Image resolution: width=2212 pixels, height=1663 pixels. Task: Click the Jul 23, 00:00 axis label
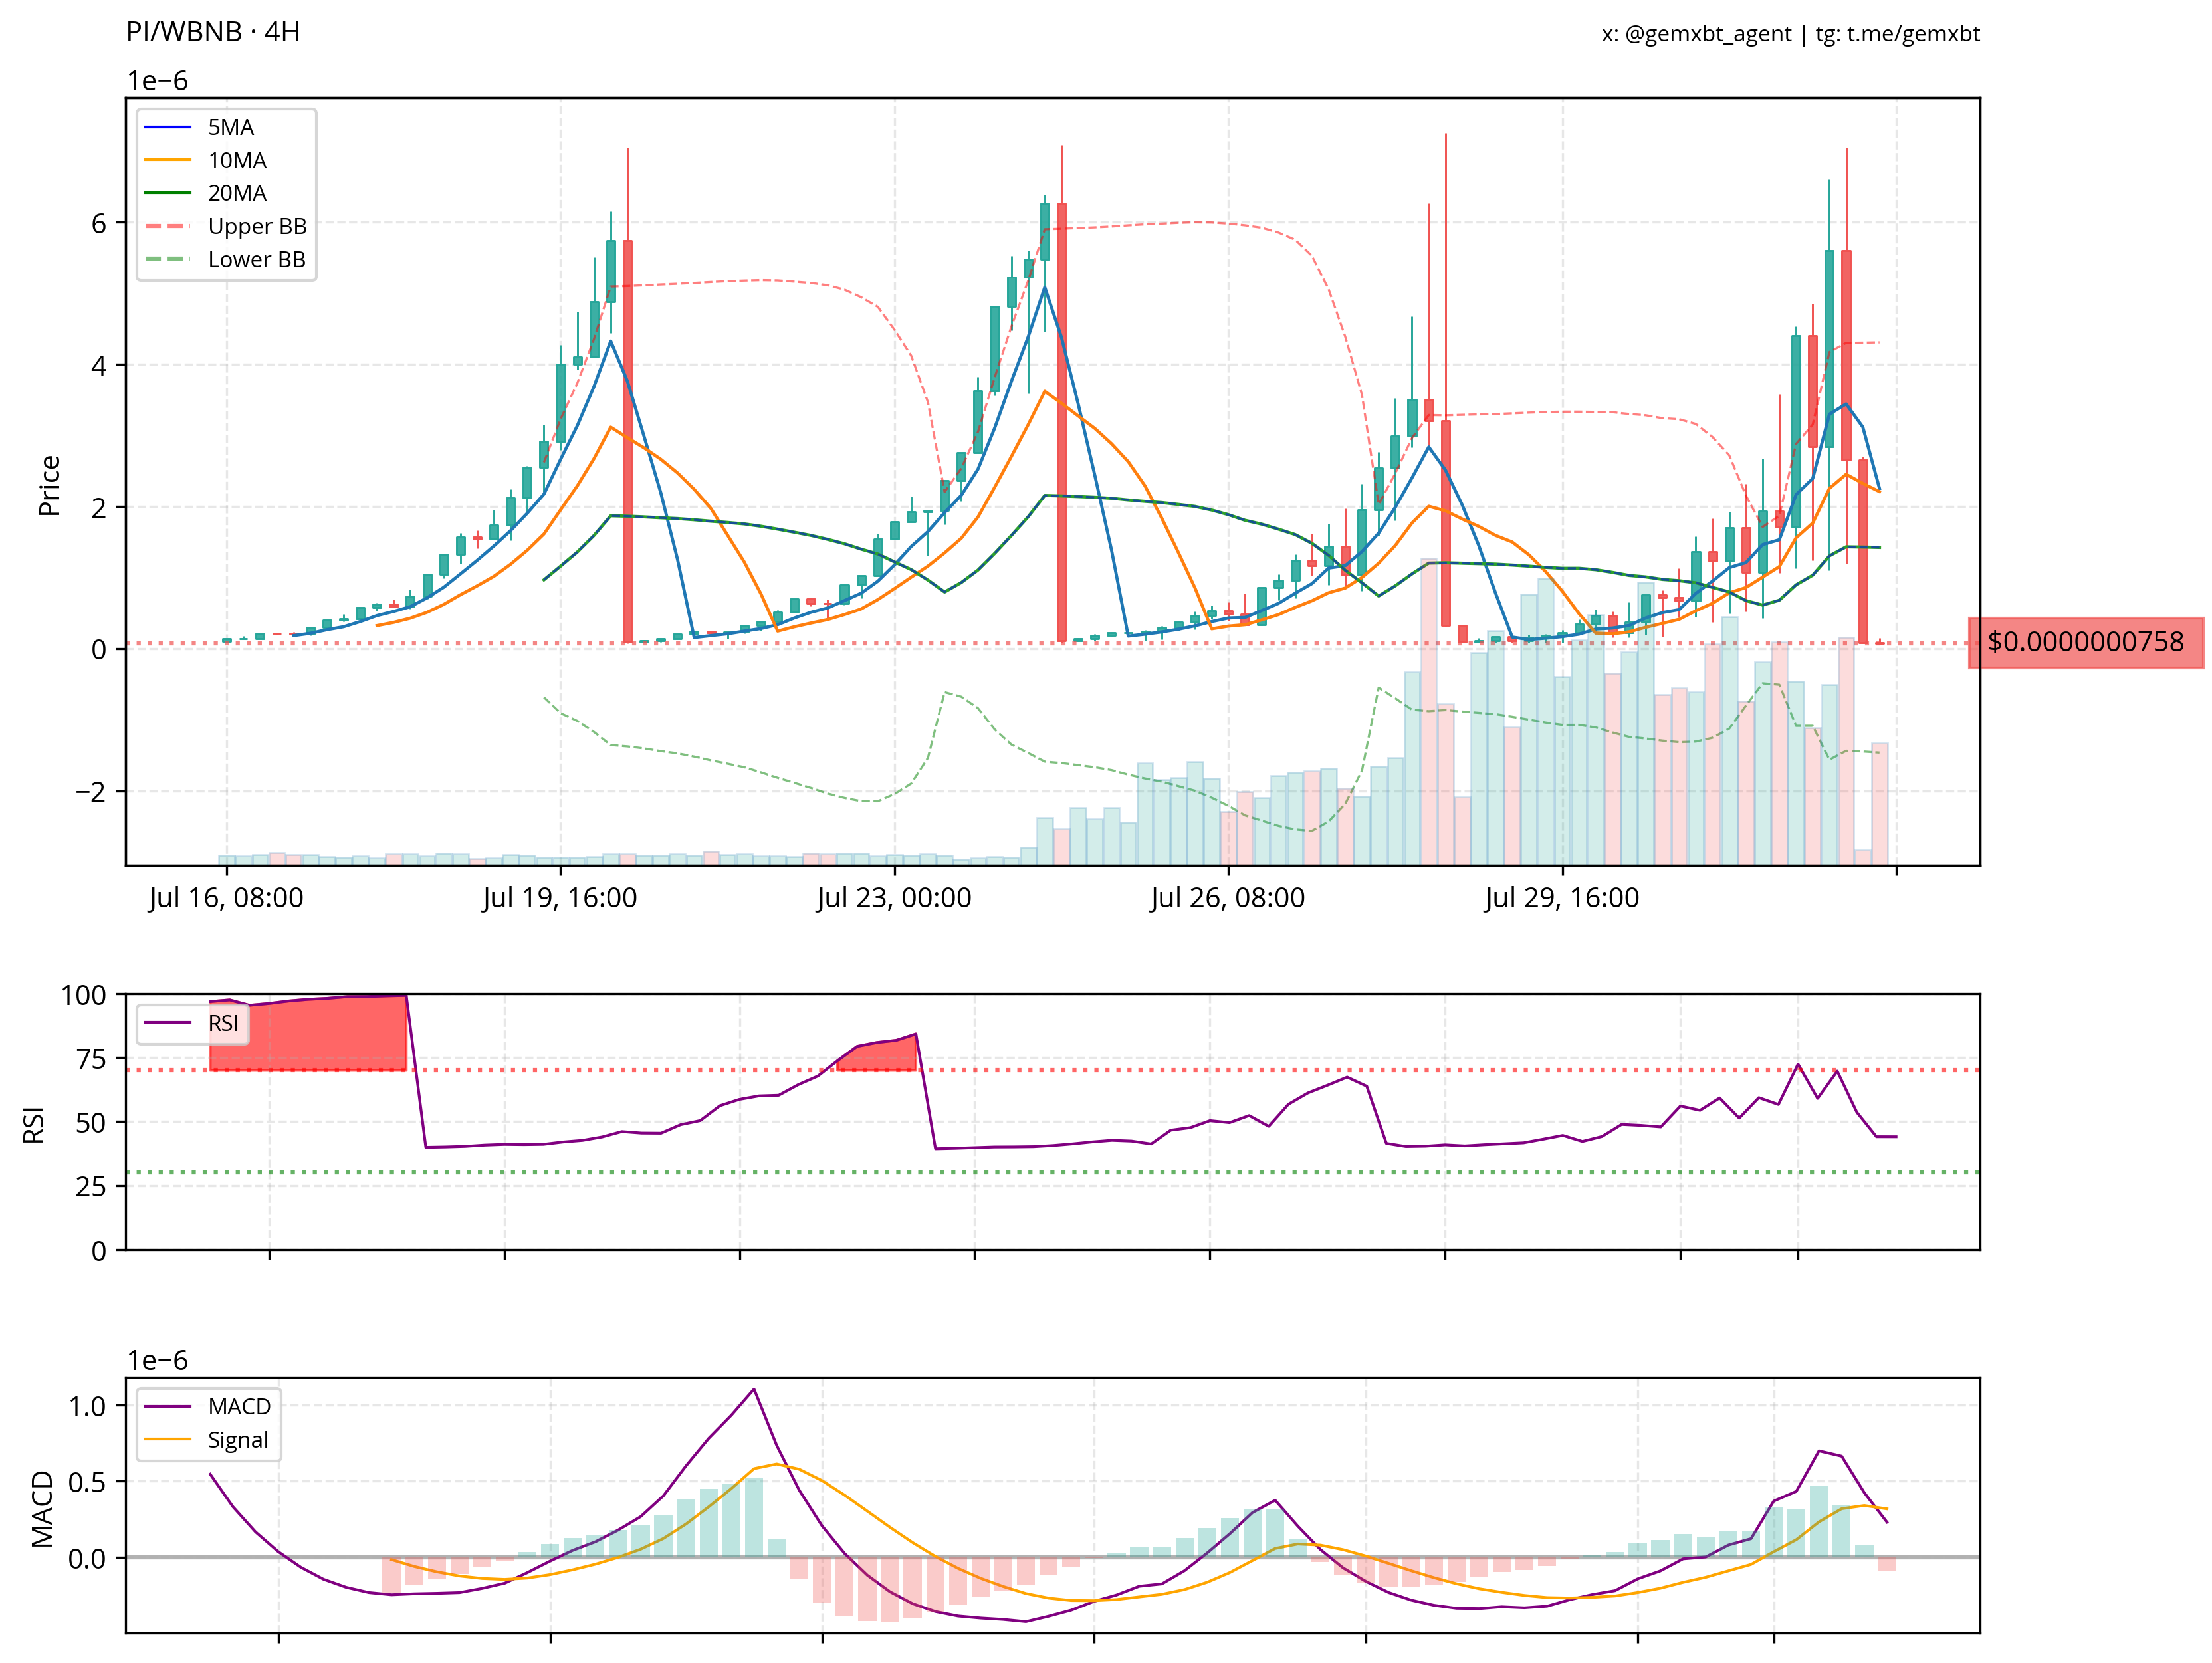click(x=894, y=898)
